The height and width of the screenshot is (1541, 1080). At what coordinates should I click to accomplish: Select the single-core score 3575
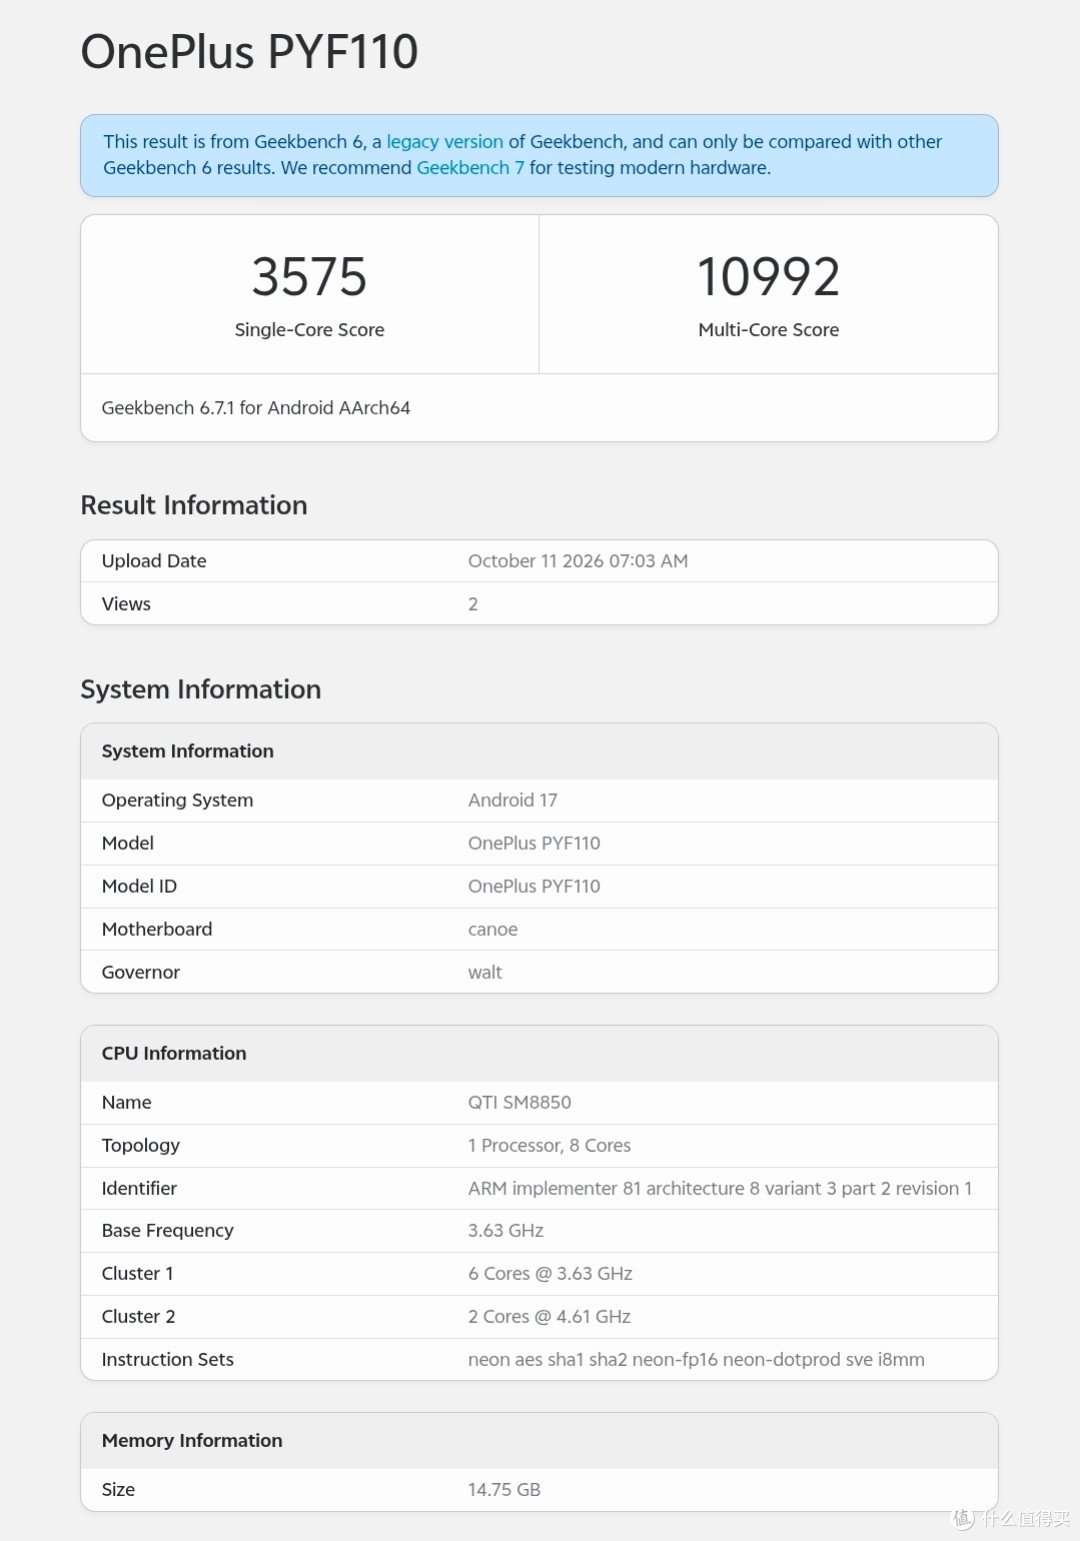[x=309, y=277]
